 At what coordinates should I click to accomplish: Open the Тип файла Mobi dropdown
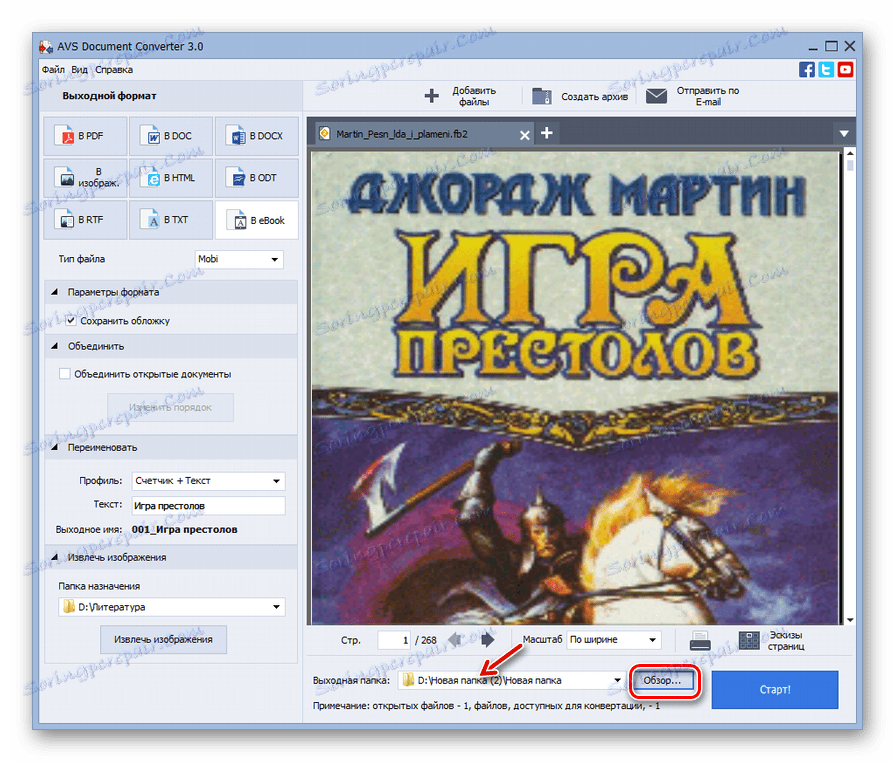click(239, 259)
